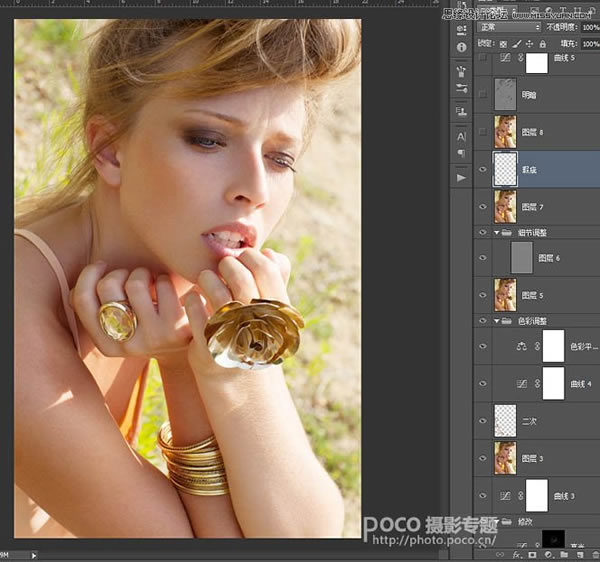This screenshot has width=600, height=562.
Task: Show the hidden 图层 8 layer
Action: 483,132
